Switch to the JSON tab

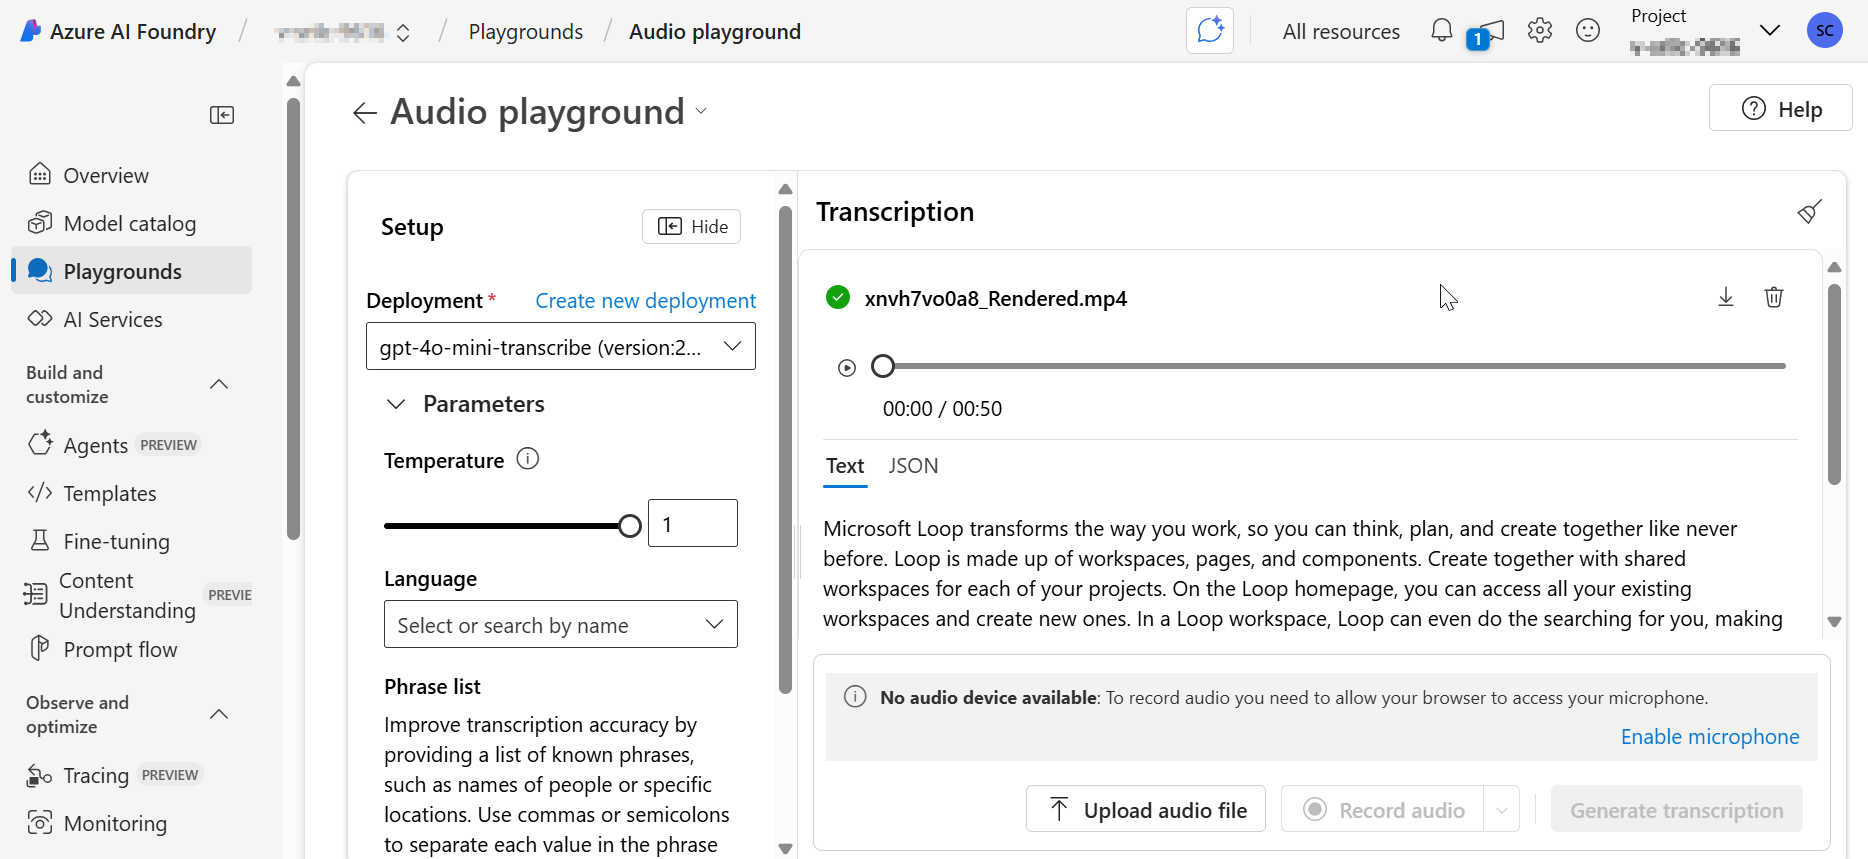pos(913,466)
